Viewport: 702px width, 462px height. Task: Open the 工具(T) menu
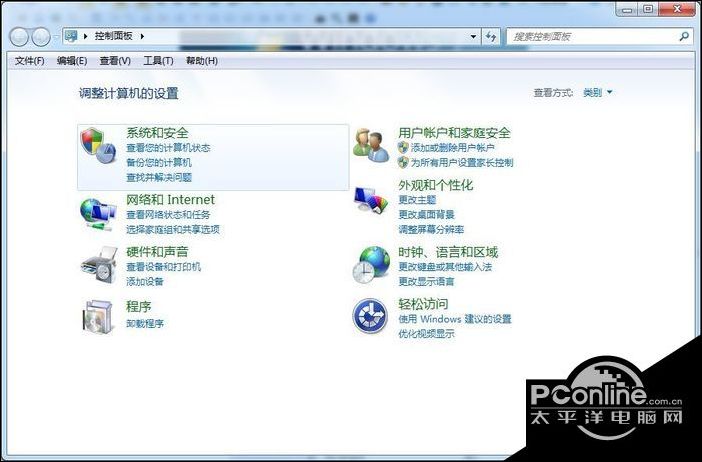click(x=158, y=61)
